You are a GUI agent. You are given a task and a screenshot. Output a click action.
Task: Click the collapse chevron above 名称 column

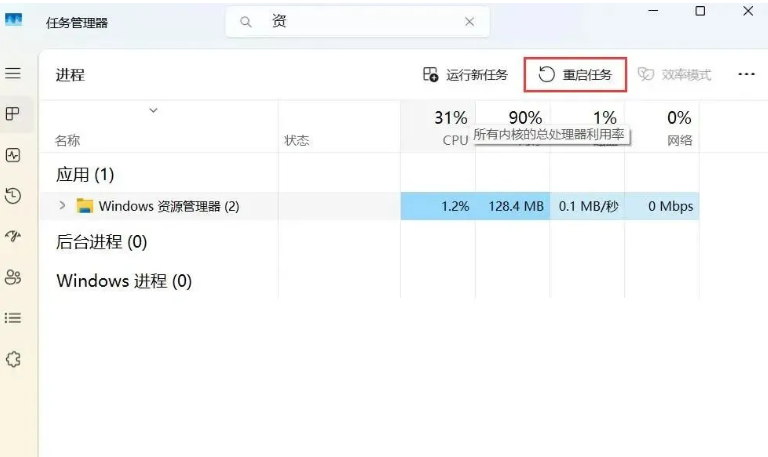pyautogui.click(x=153, y=110)
